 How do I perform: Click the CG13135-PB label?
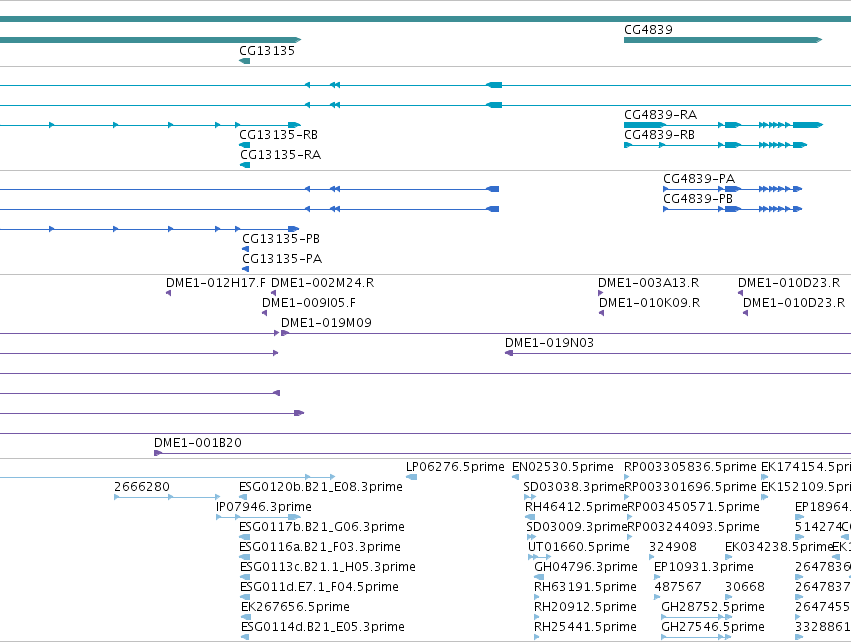point(281,239)
